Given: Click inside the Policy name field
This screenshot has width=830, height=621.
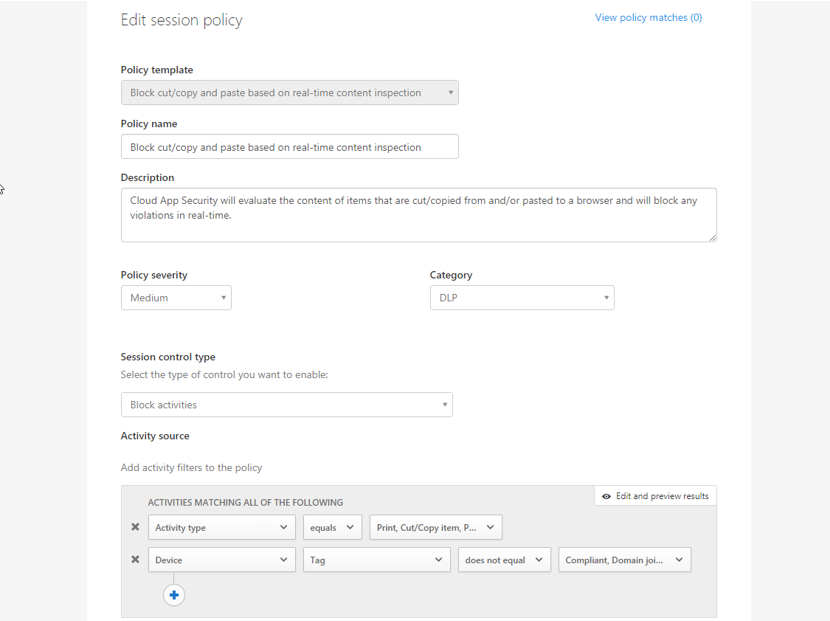Looking at the screenshot, I should pos(288,146).
